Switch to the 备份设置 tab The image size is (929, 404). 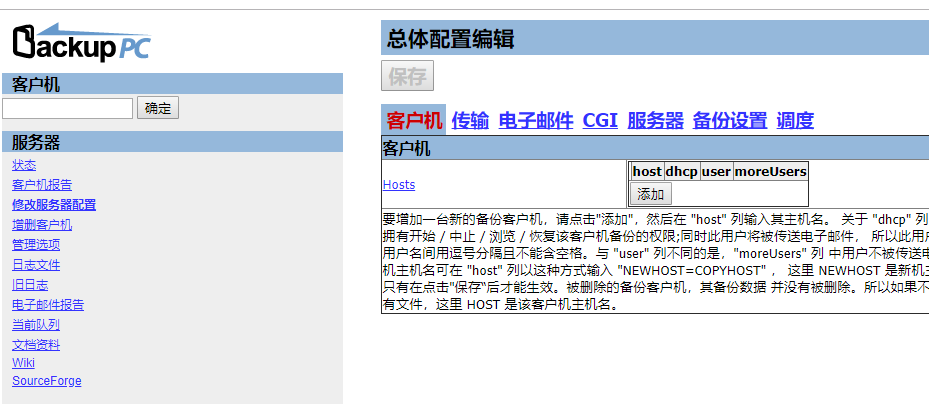click(x=730, y=121)
